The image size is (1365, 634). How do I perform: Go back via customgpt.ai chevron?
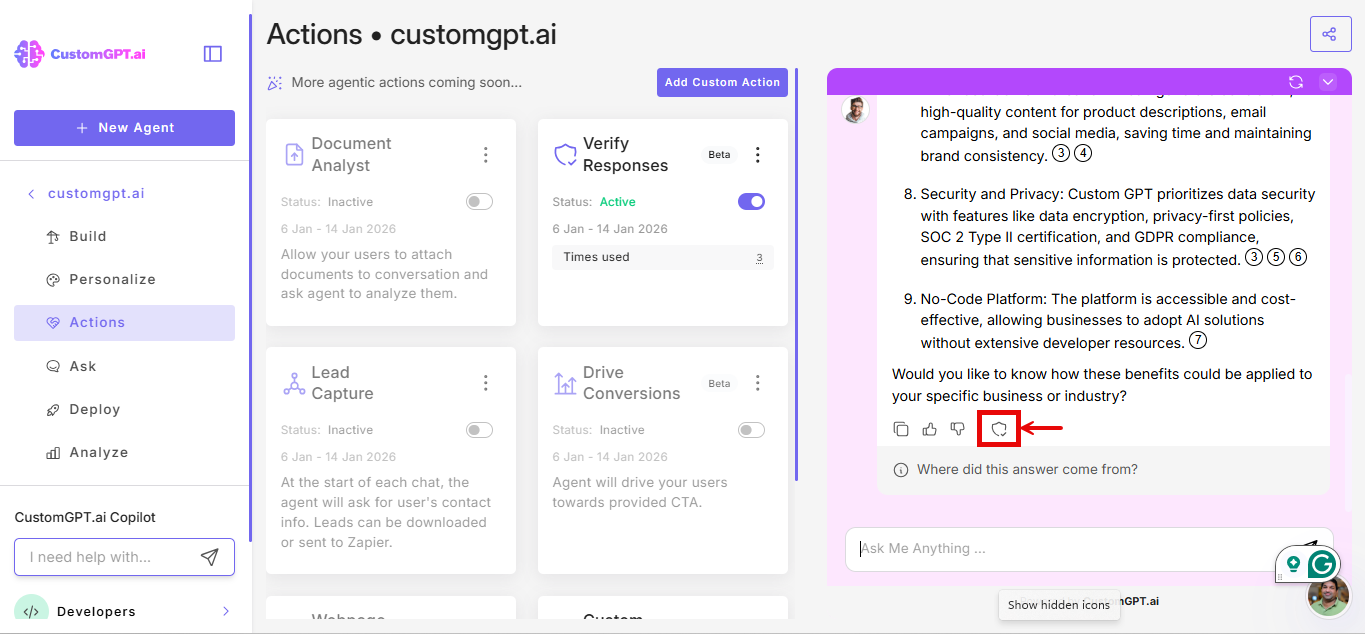(x=31, y=194)
